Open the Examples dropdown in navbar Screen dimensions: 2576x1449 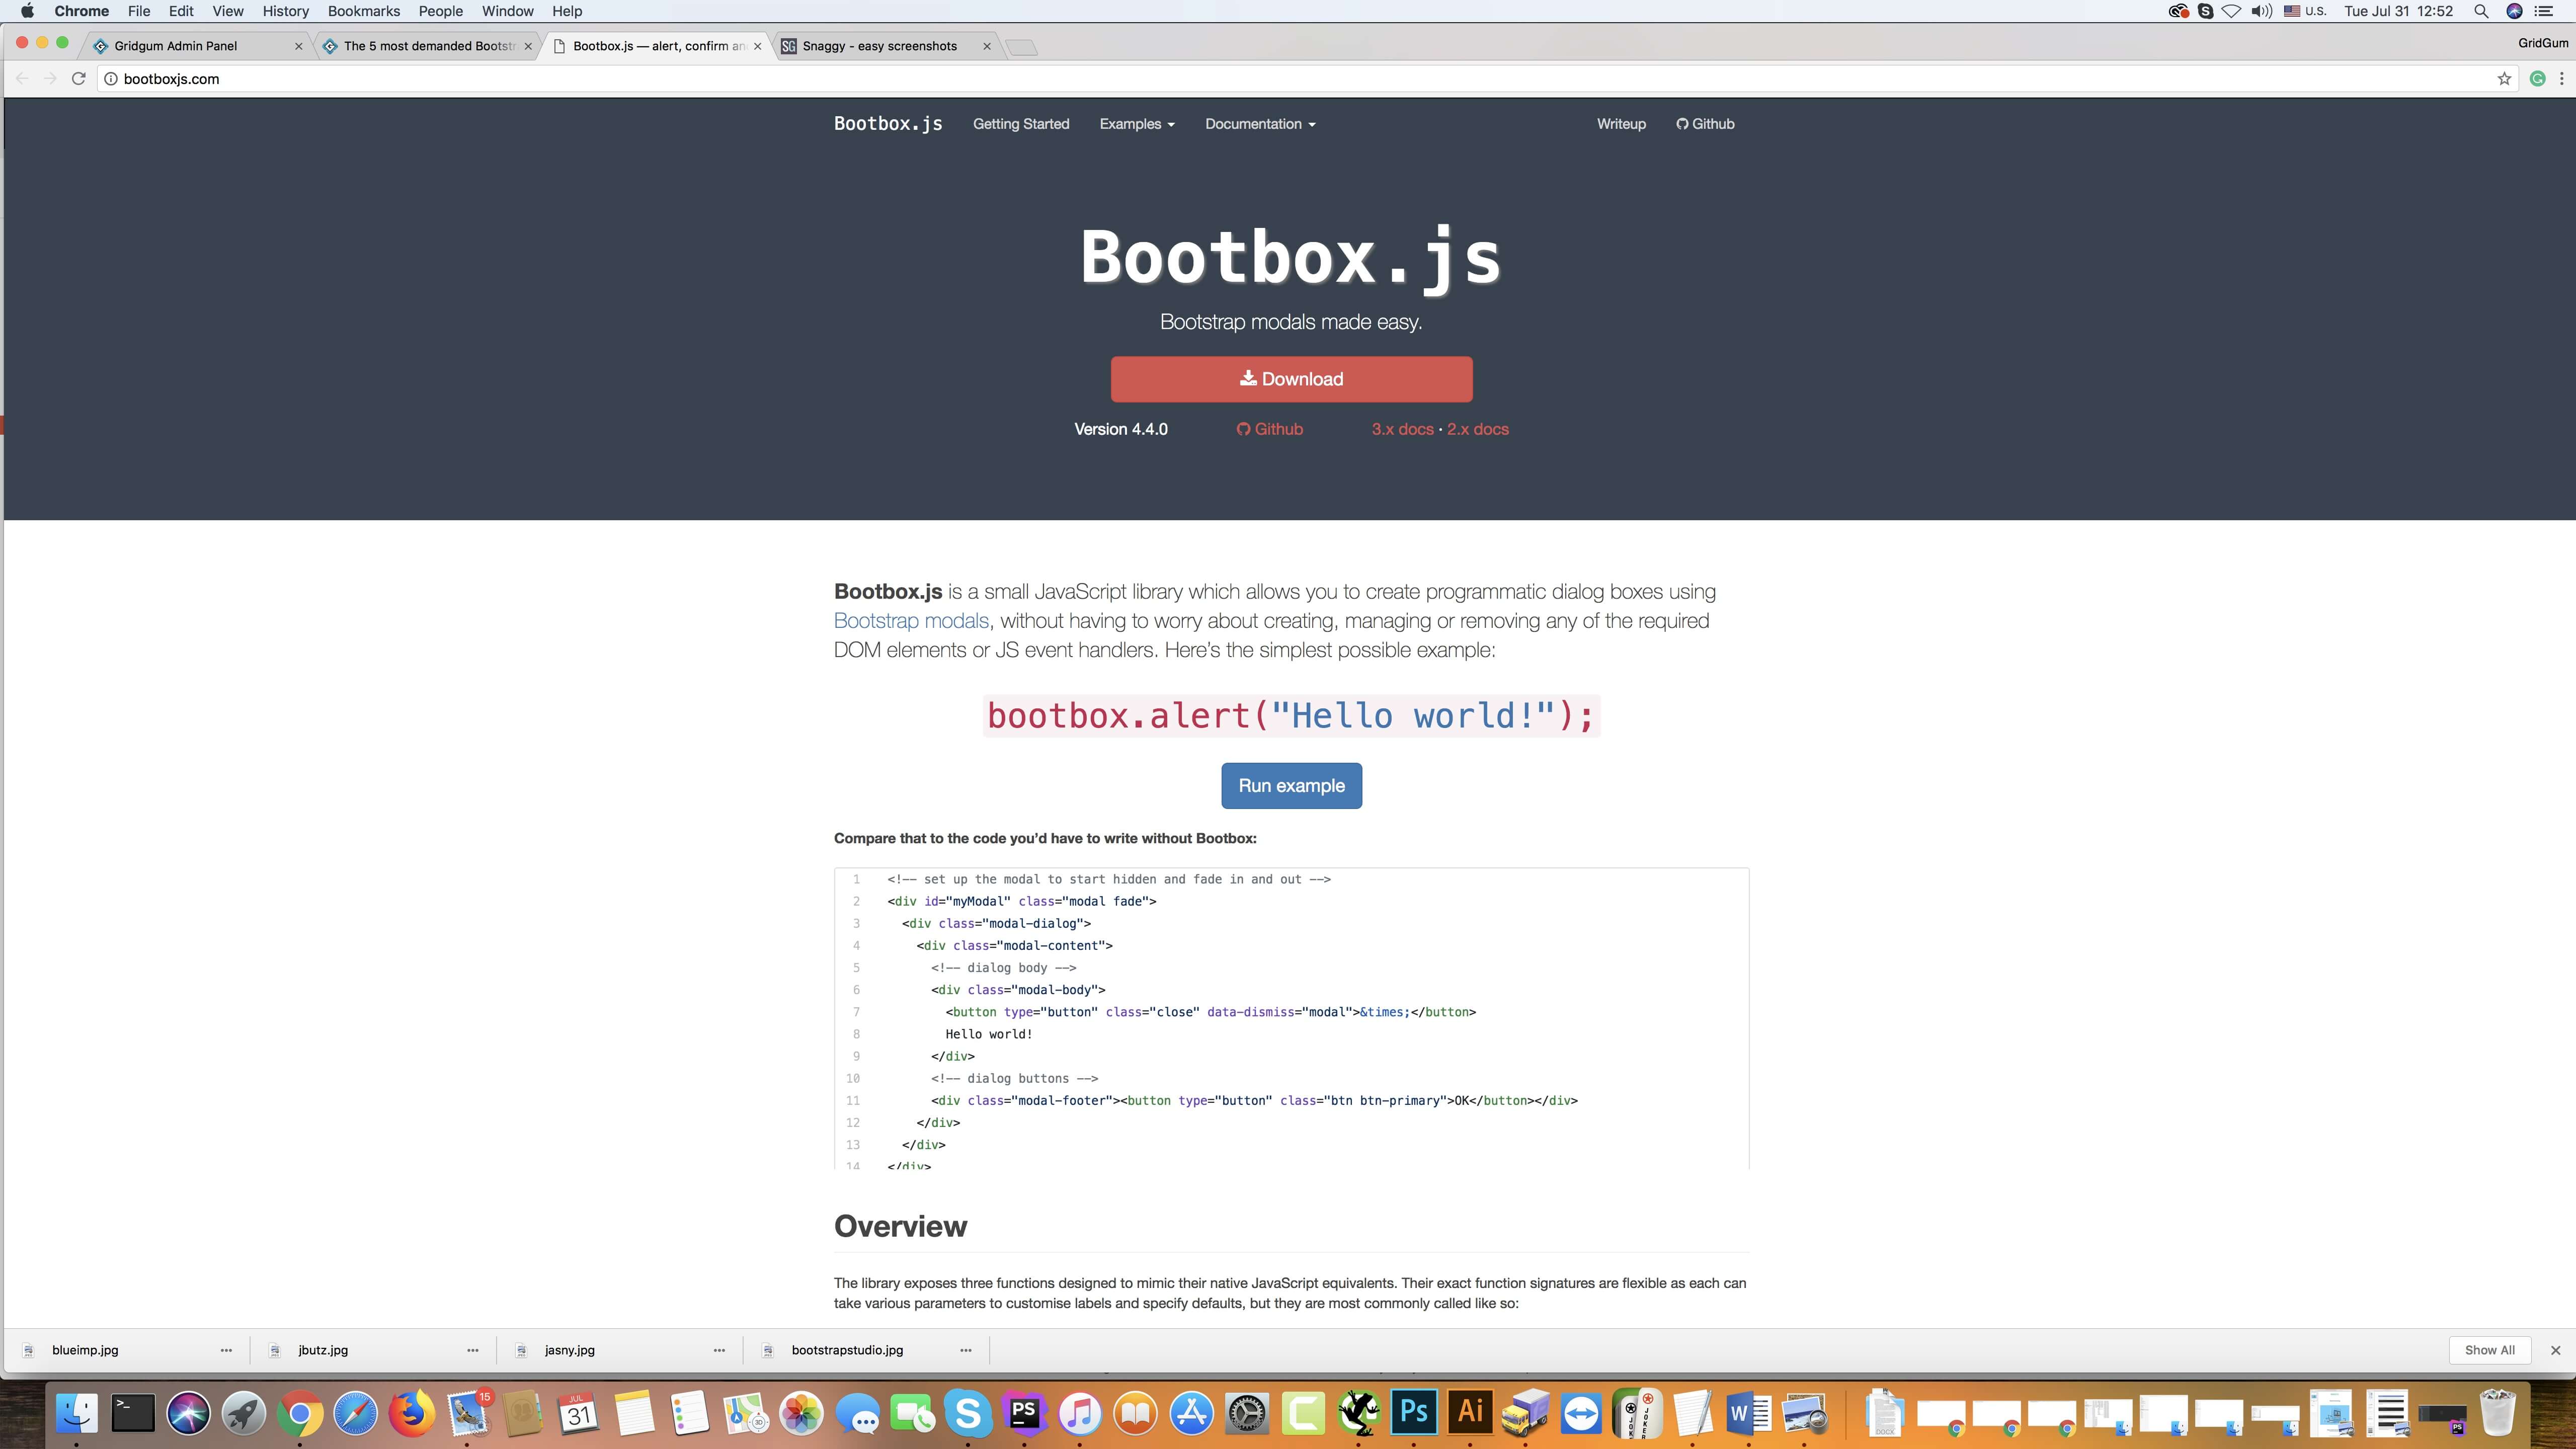[1137, 124]
